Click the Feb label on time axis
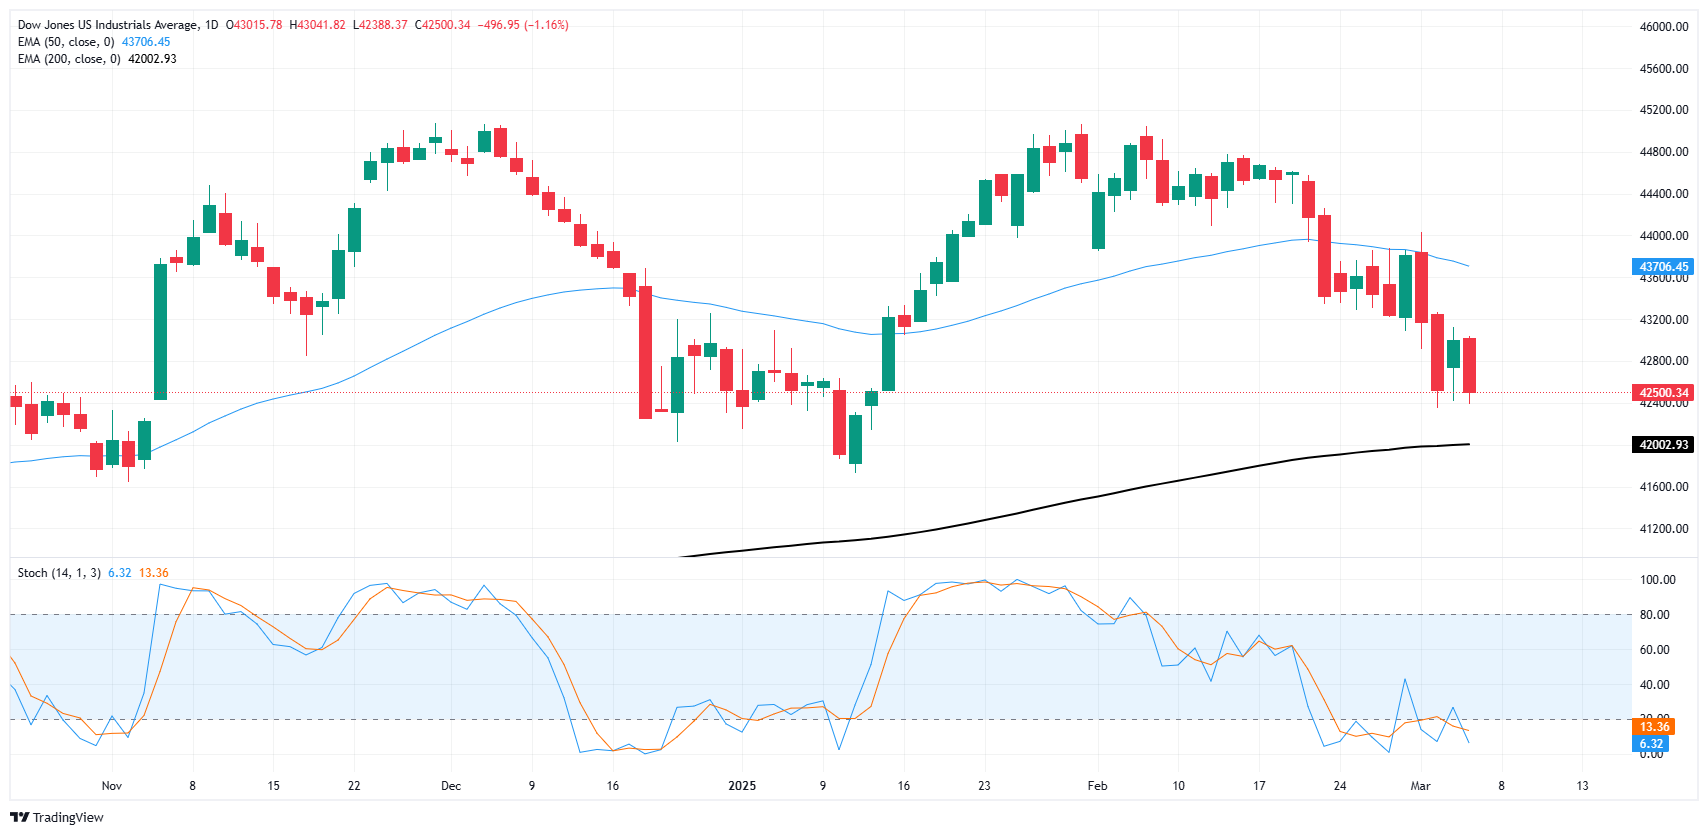1708x835 pixels. click(x=1097, y=786)
